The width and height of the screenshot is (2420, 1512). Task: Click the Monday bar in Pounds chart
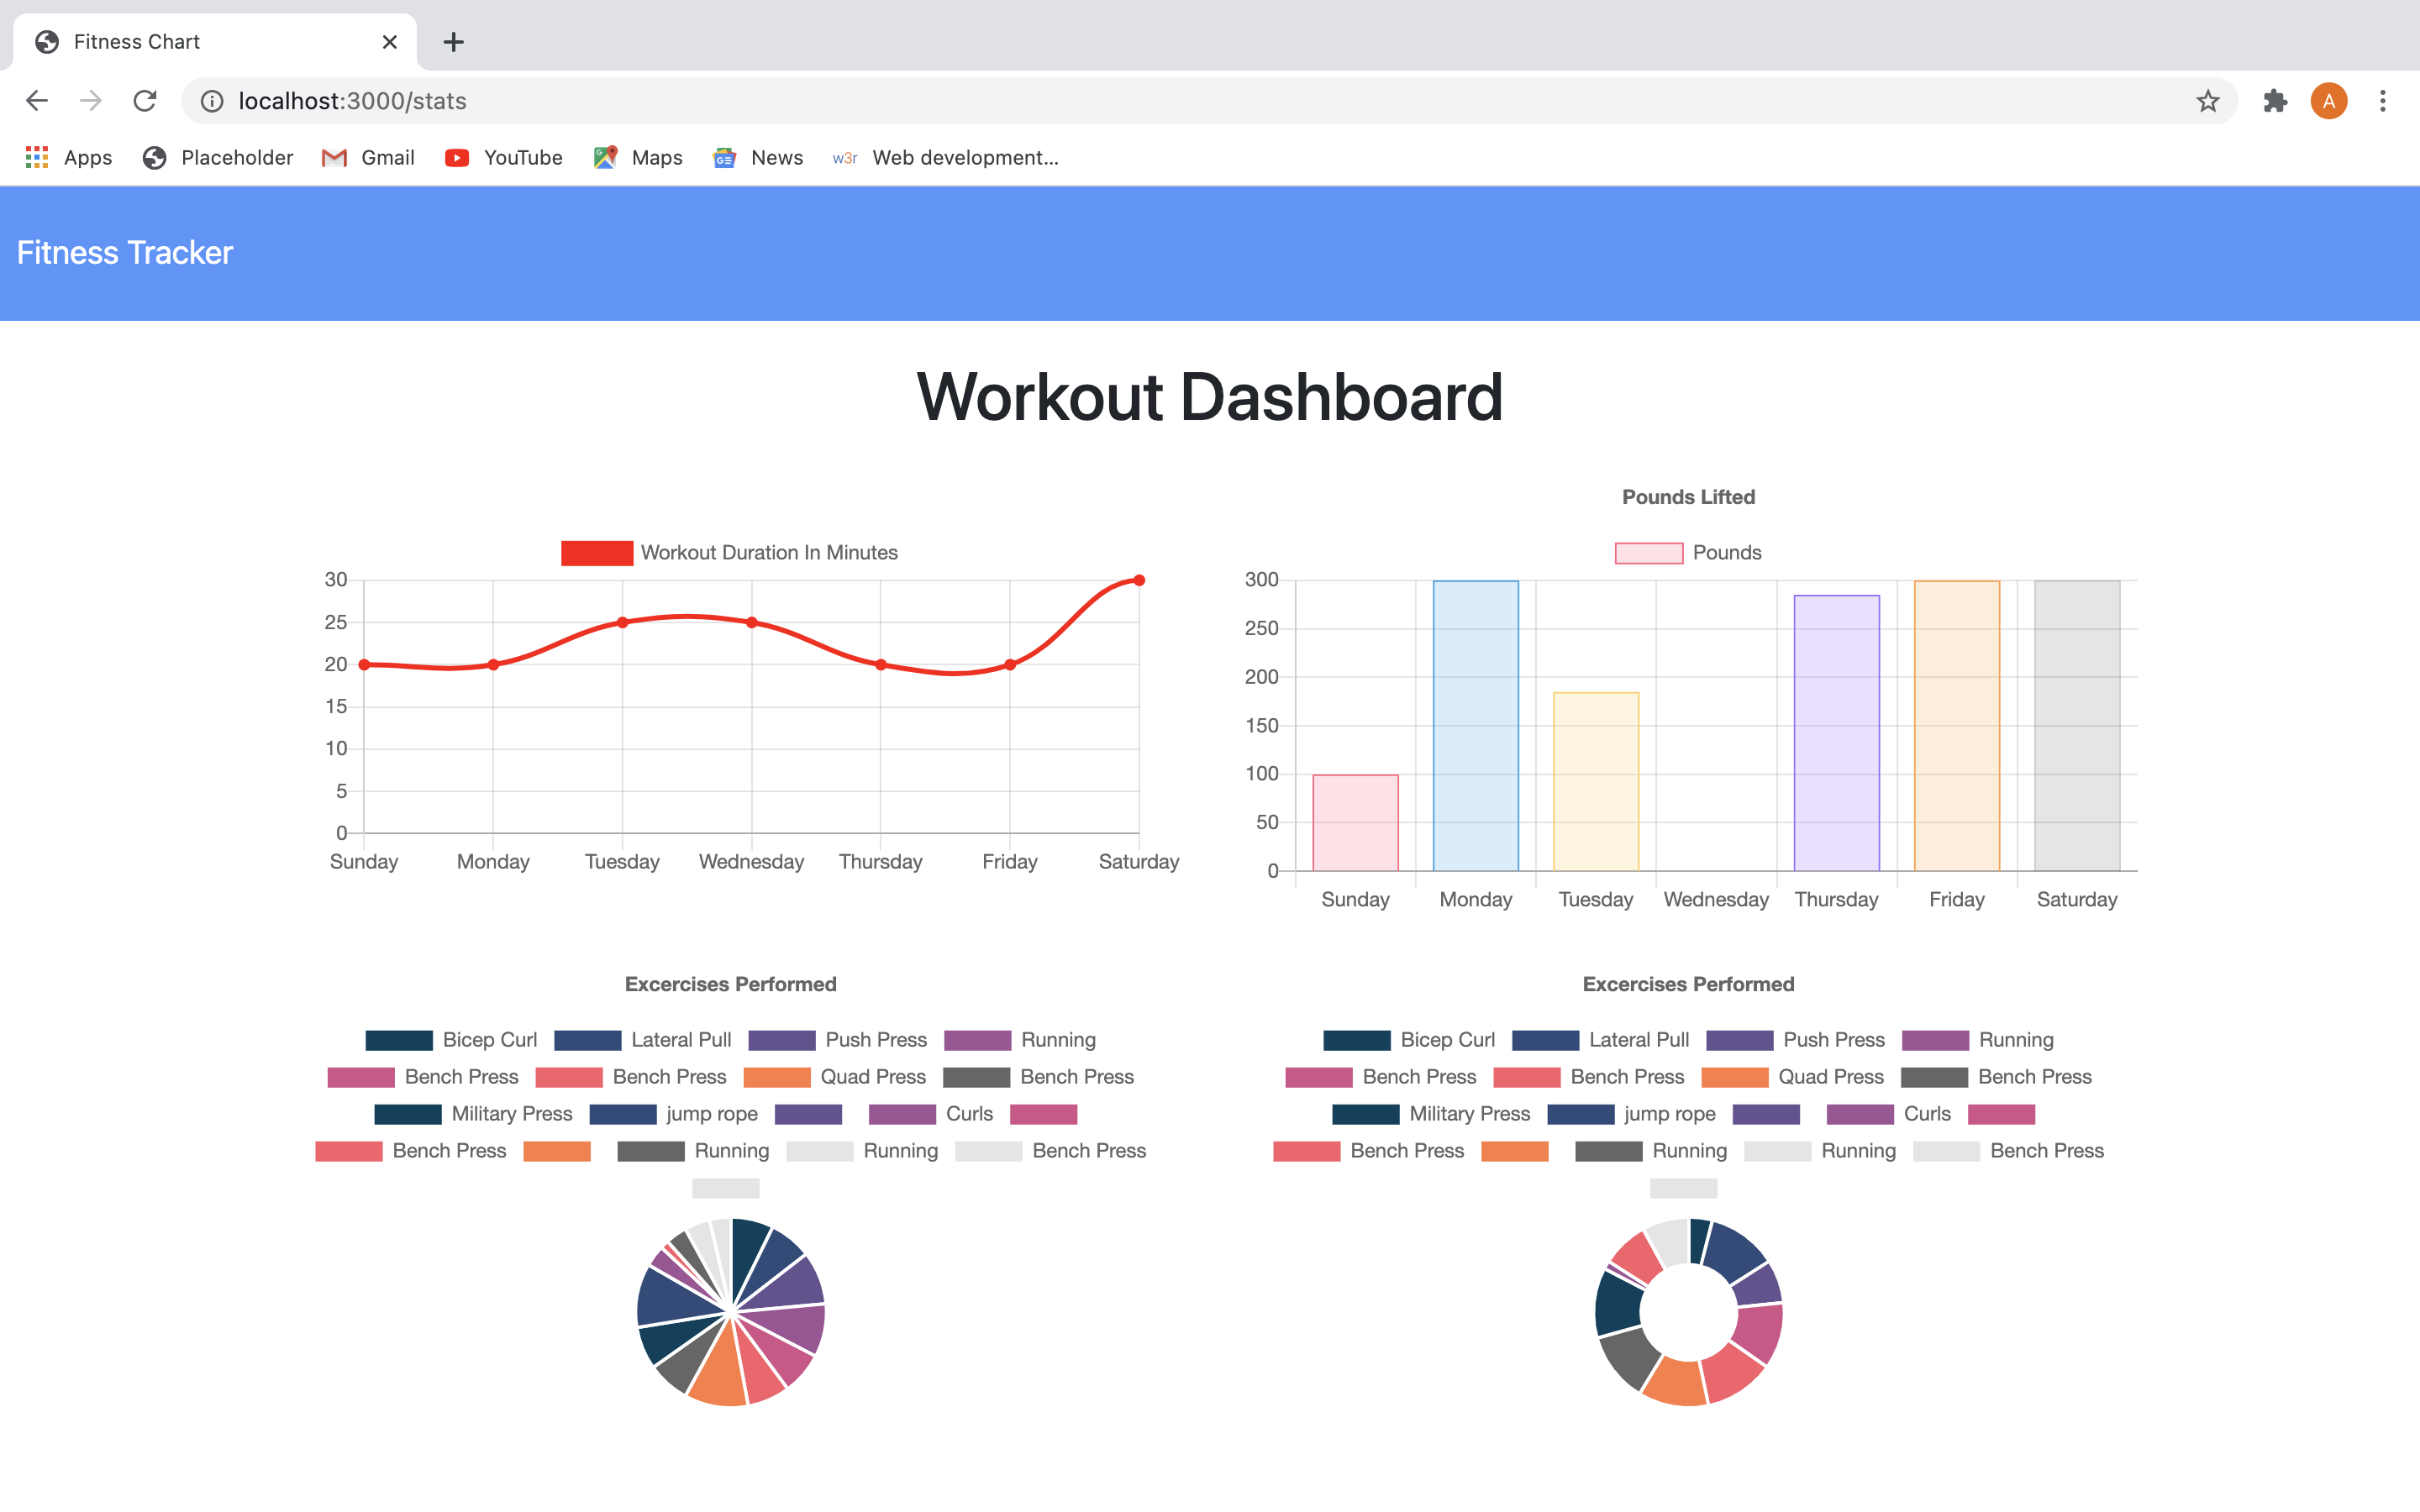(1475, 725)
